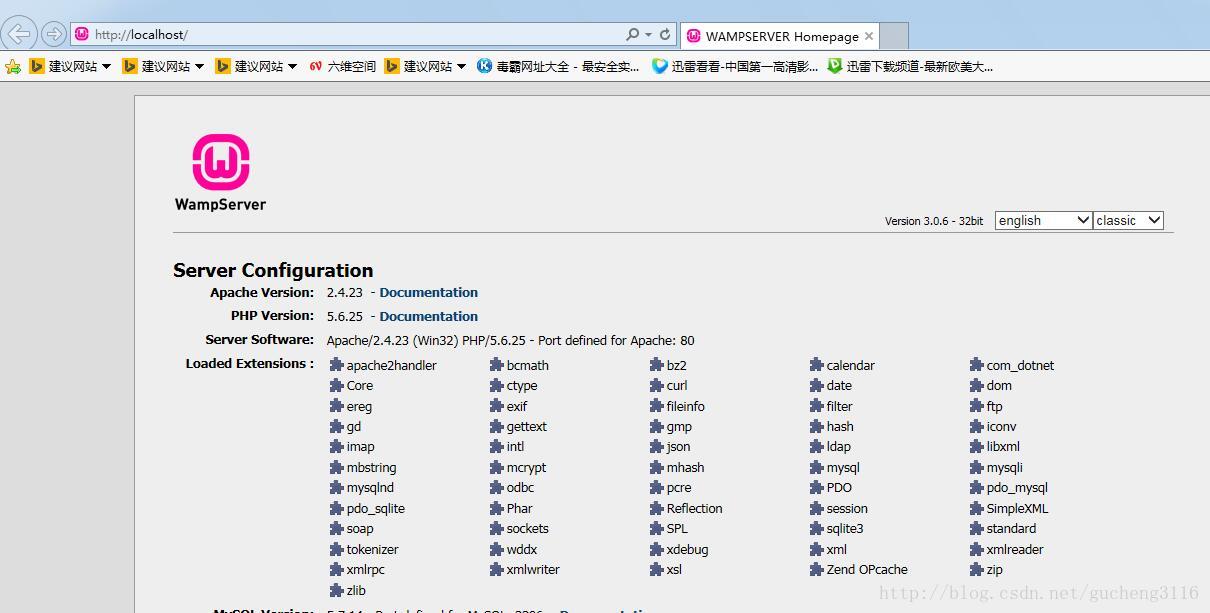Click the ctype extension name
The image size is (1210, 613).
click(522, 386)
